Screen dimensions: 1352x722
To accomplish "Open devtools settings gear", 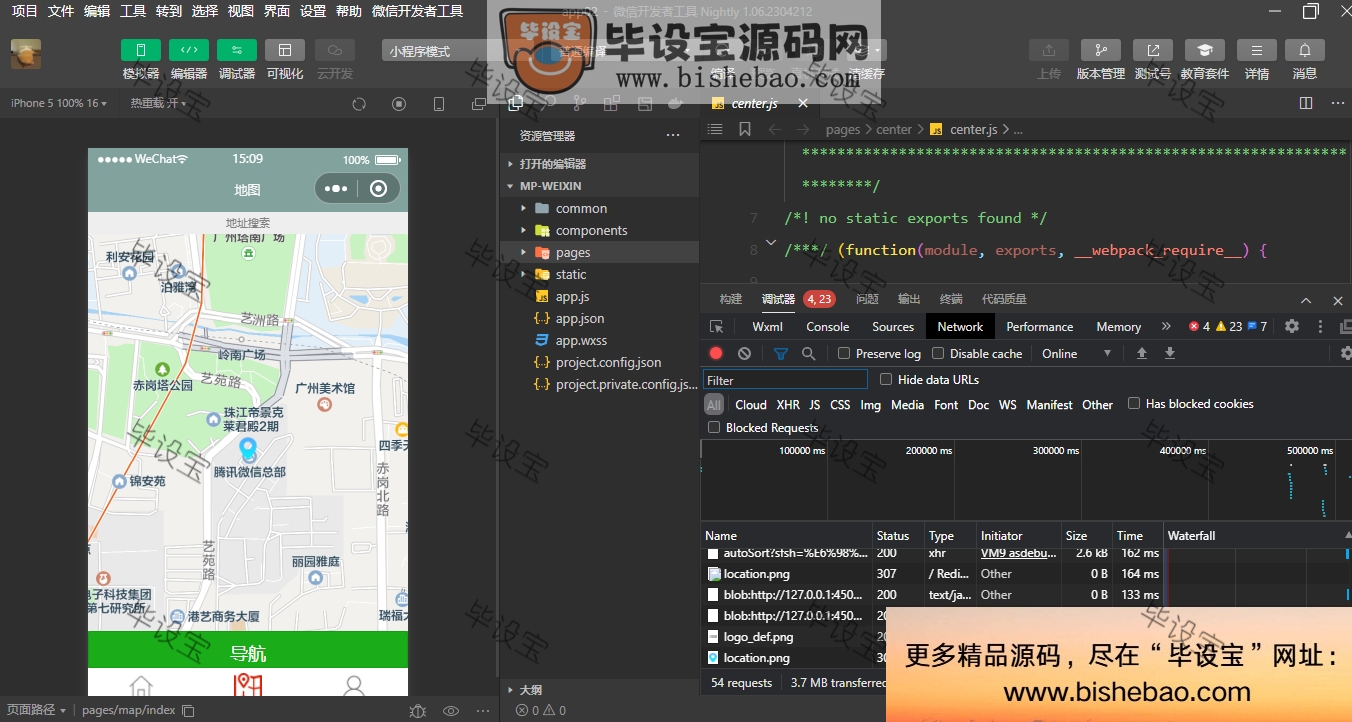I will (x=1292, y=326).
